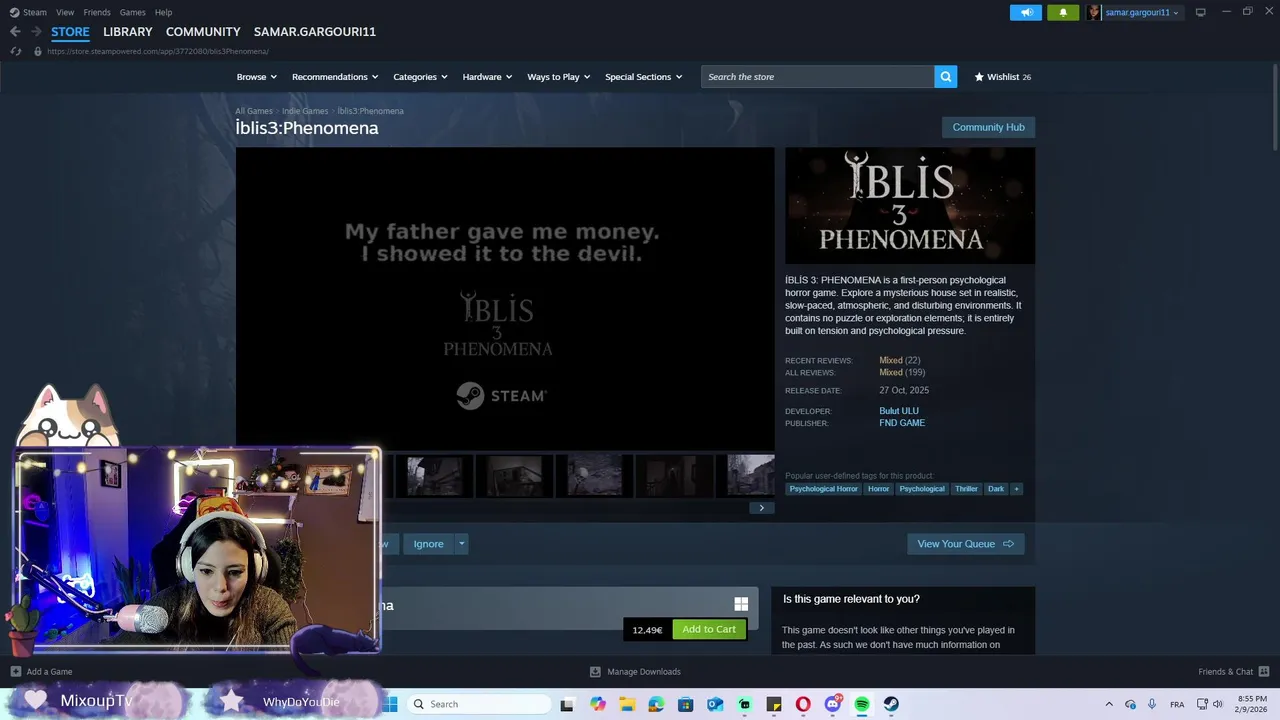Open the Ignore options dropdown arrow

click(x=461, y=544)
